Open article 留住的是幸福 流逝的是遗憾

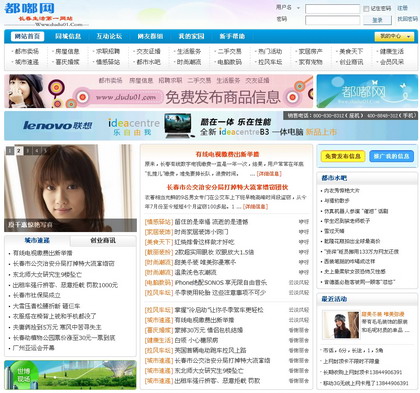(211, 222)
